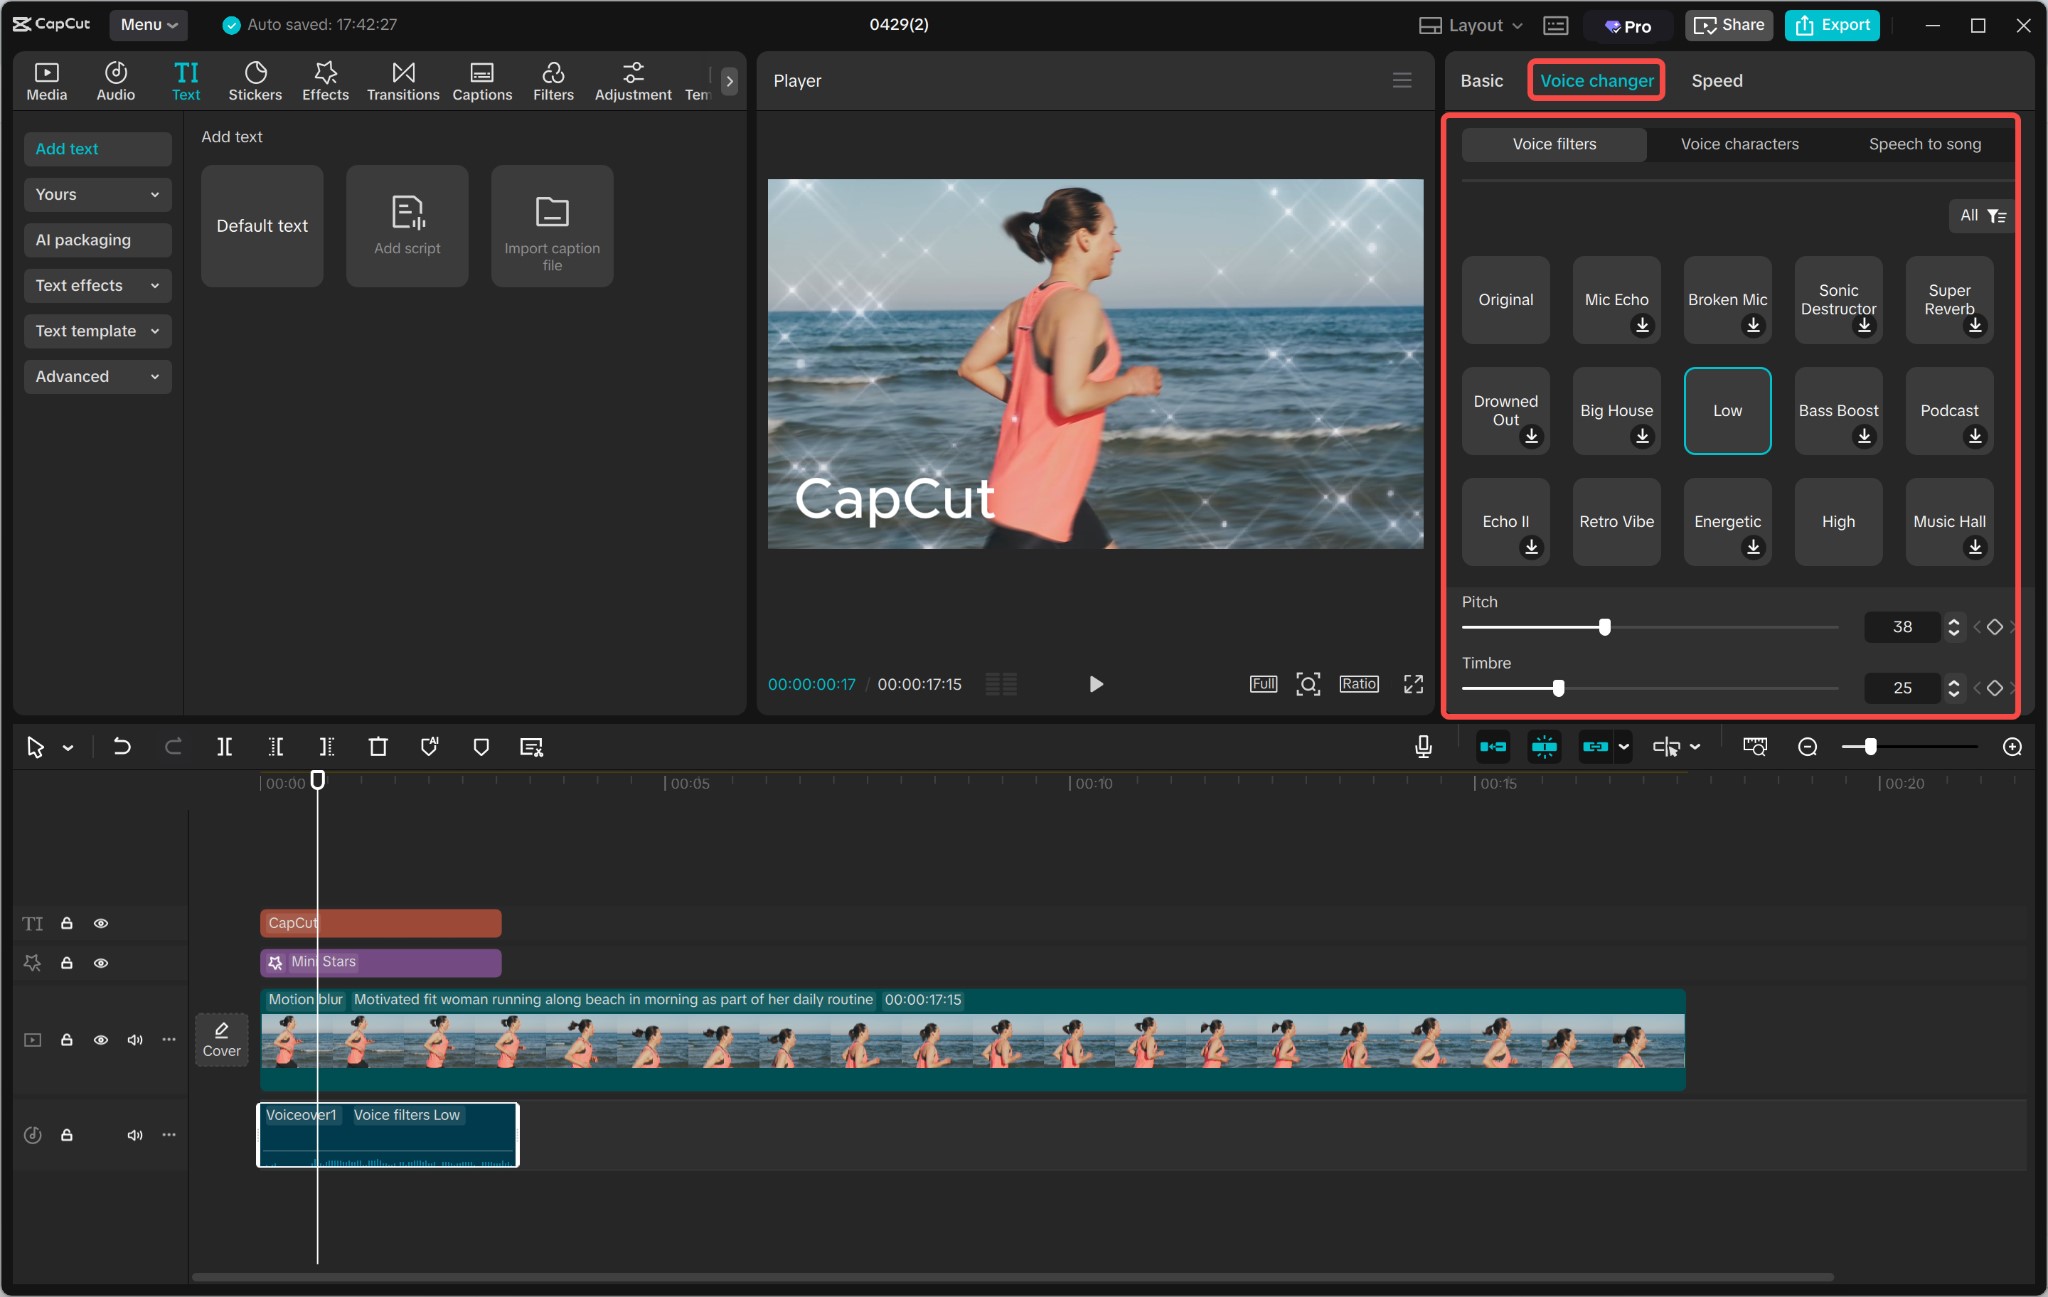Open AI packaging
2048x1297 pixels.
click(97, 240)
